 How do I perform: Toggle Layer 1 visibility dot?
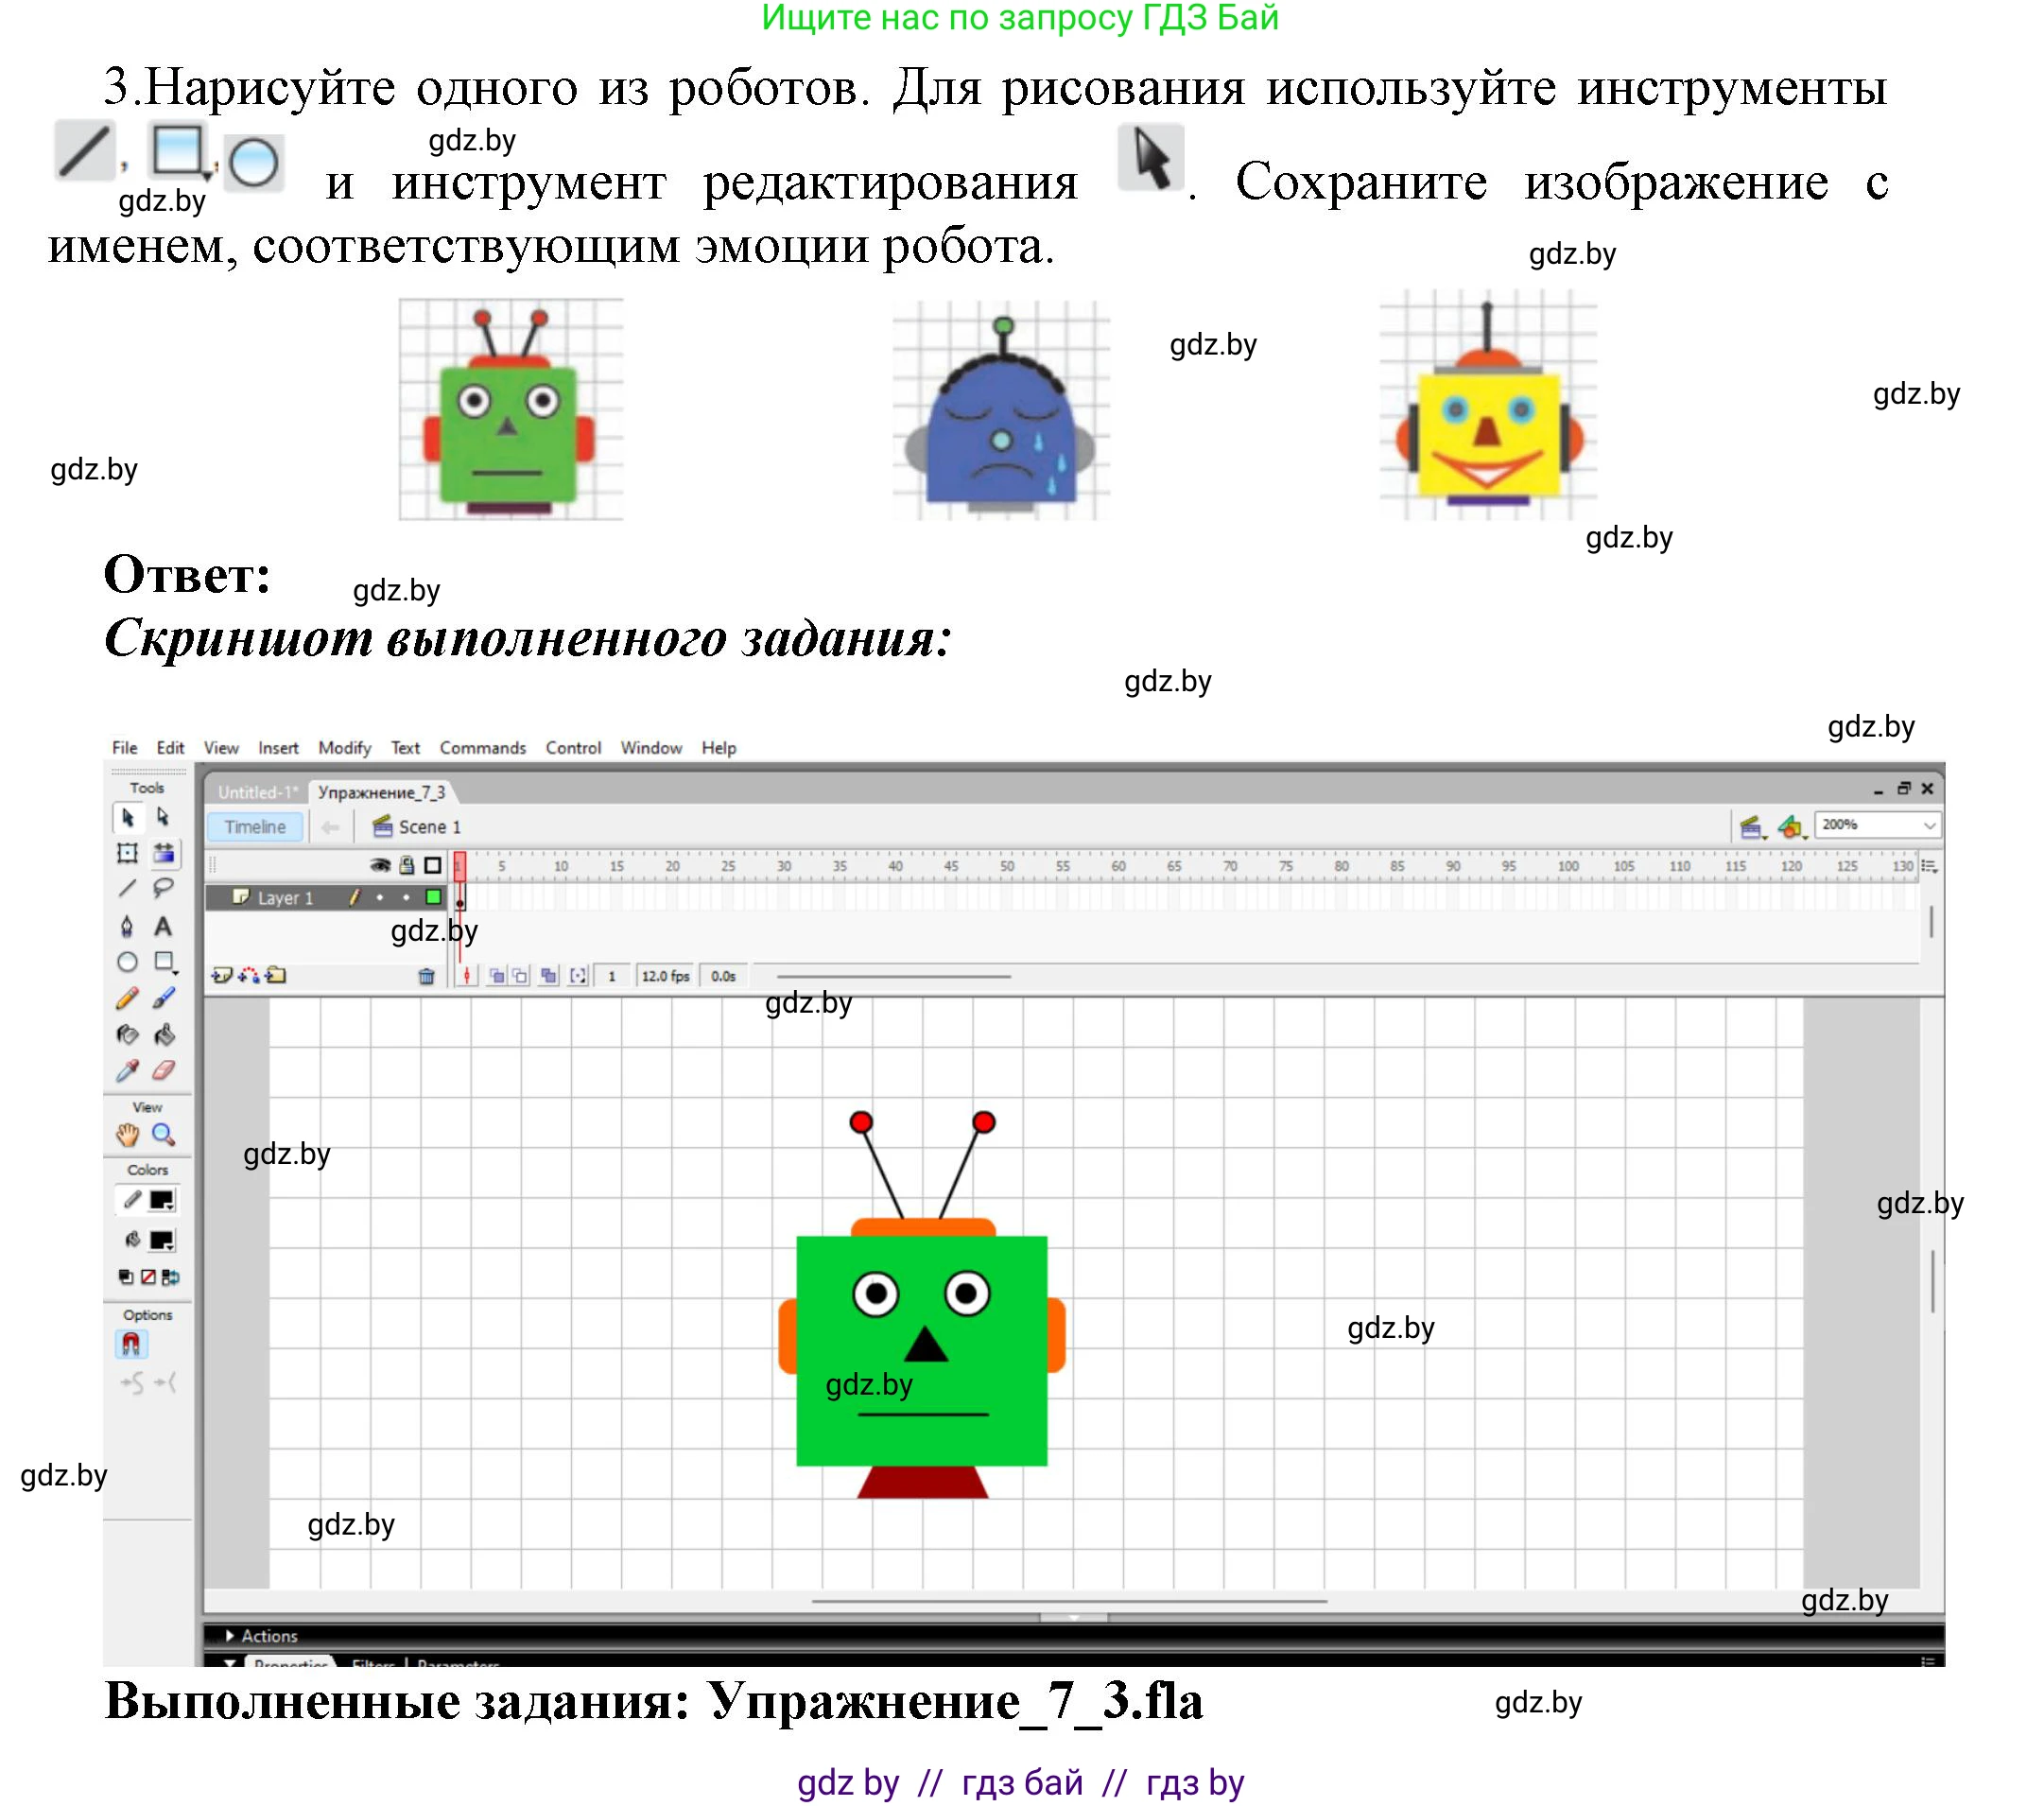(x=381, y=896)
